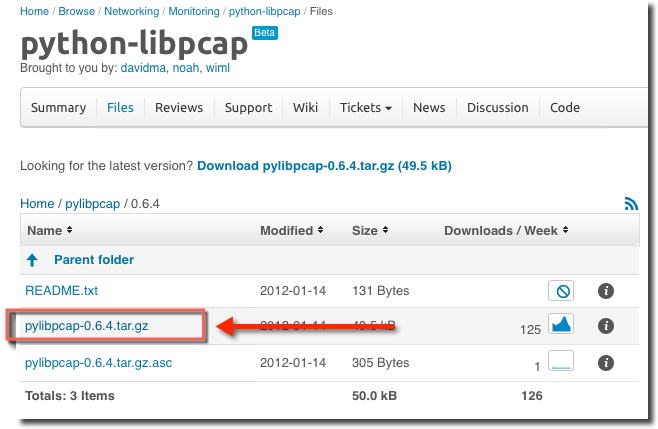Expand the Tickets dropdown menu
Screen dimensions: 658x429
coord(366,107)
